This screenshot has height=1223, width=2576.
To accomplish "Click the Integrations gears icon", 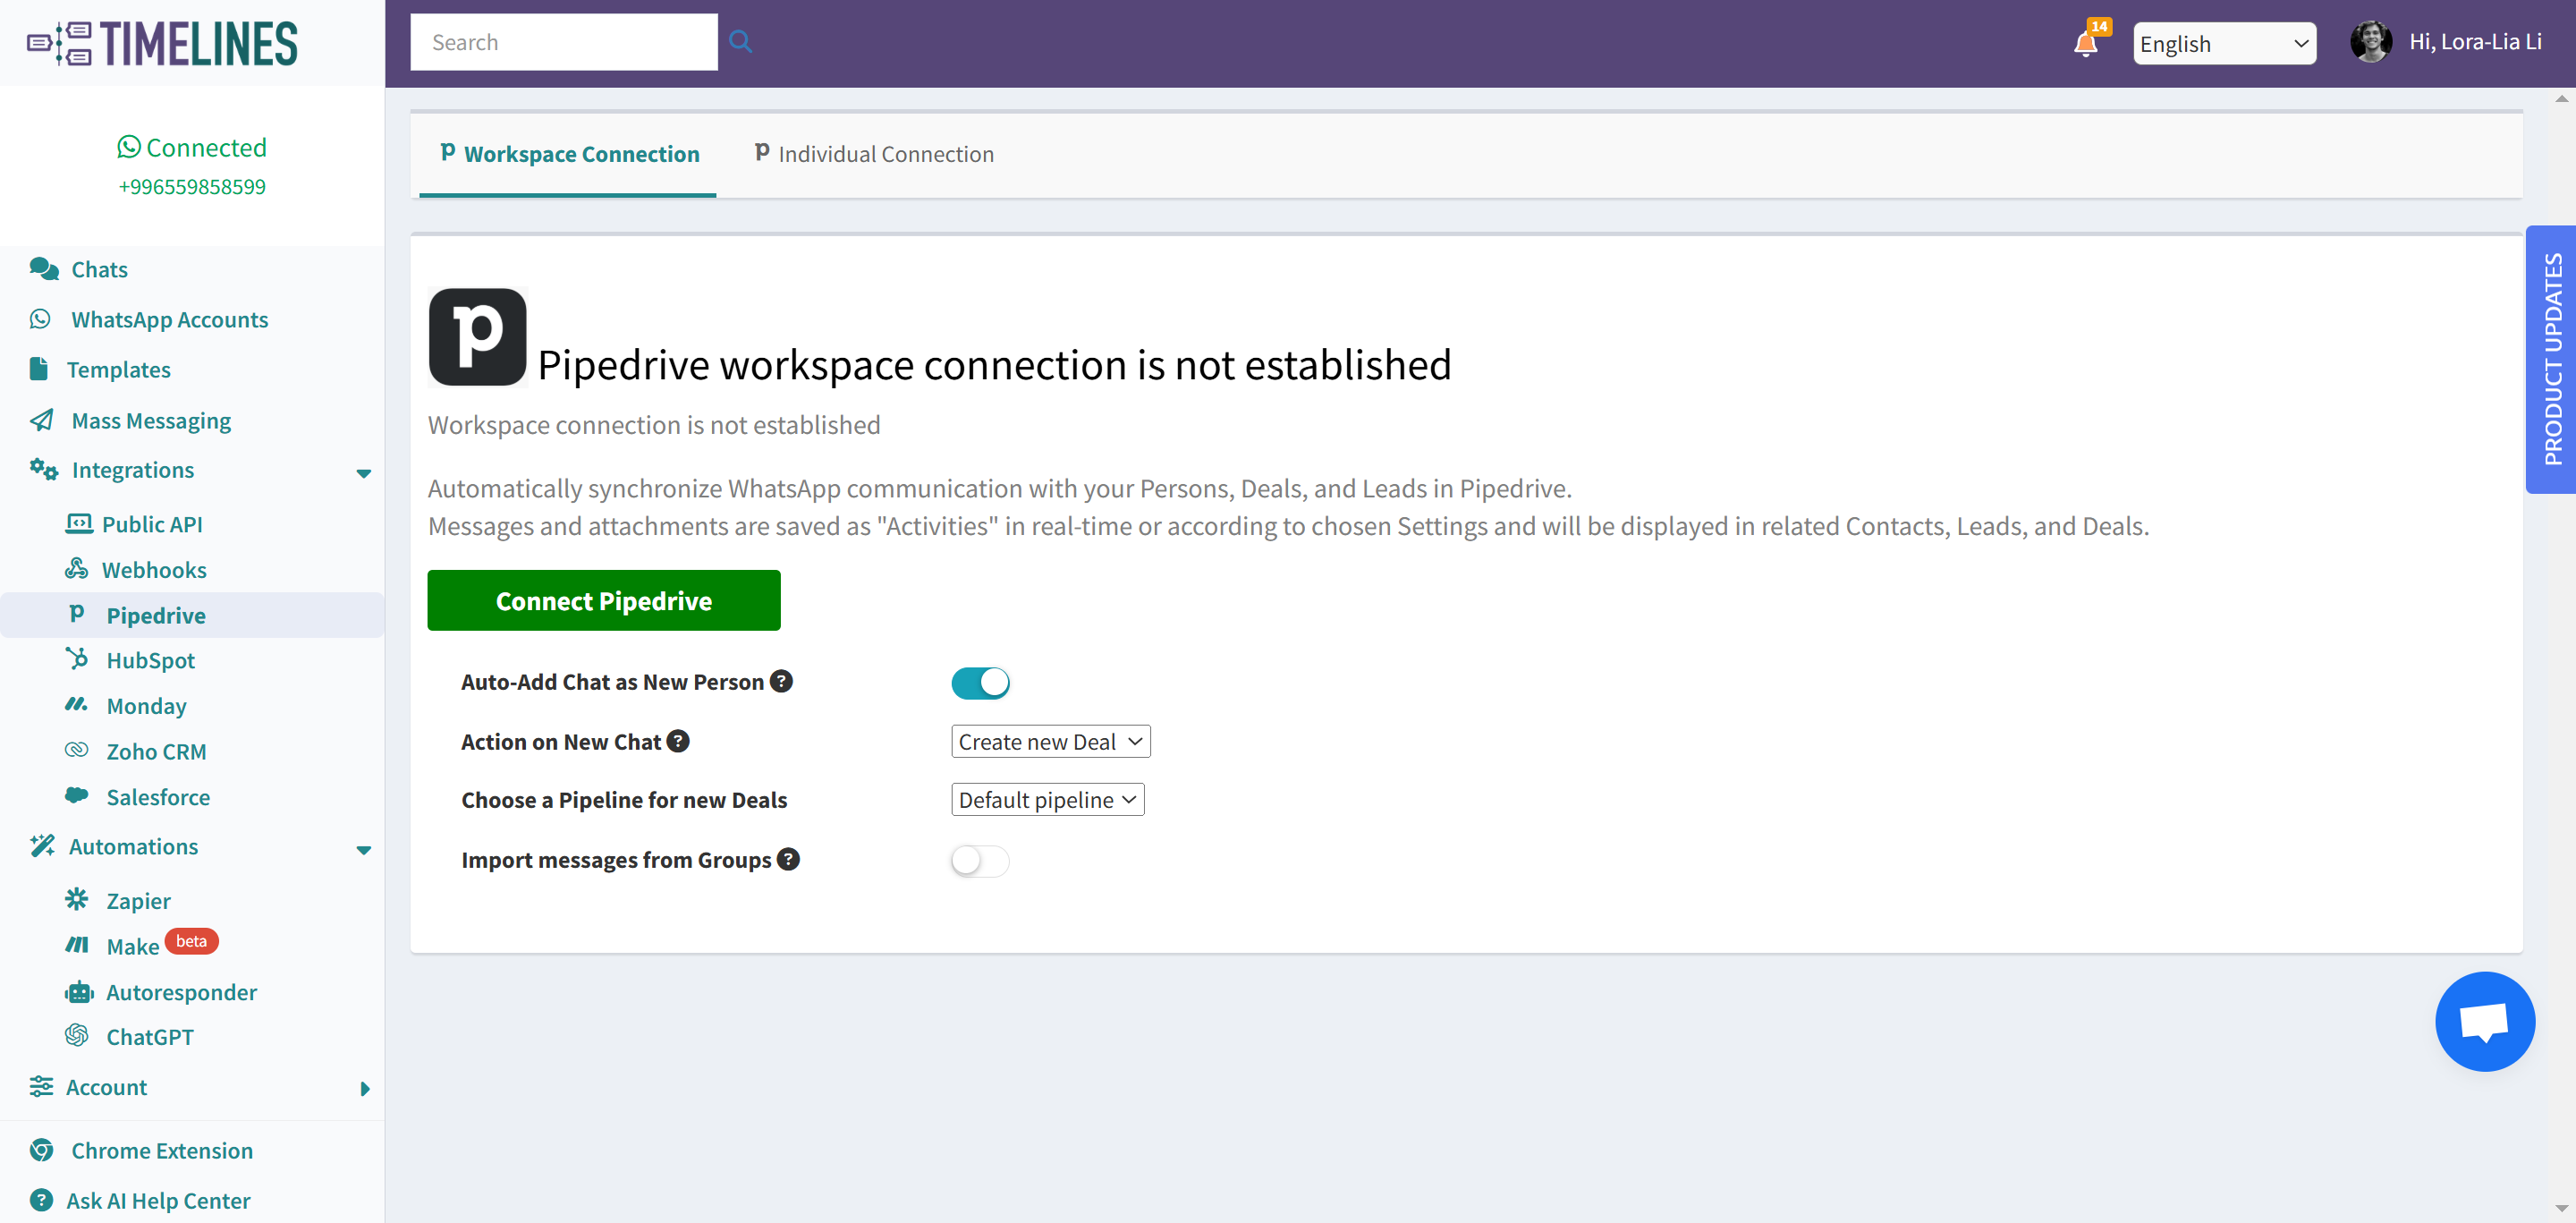I will (44, 469).
